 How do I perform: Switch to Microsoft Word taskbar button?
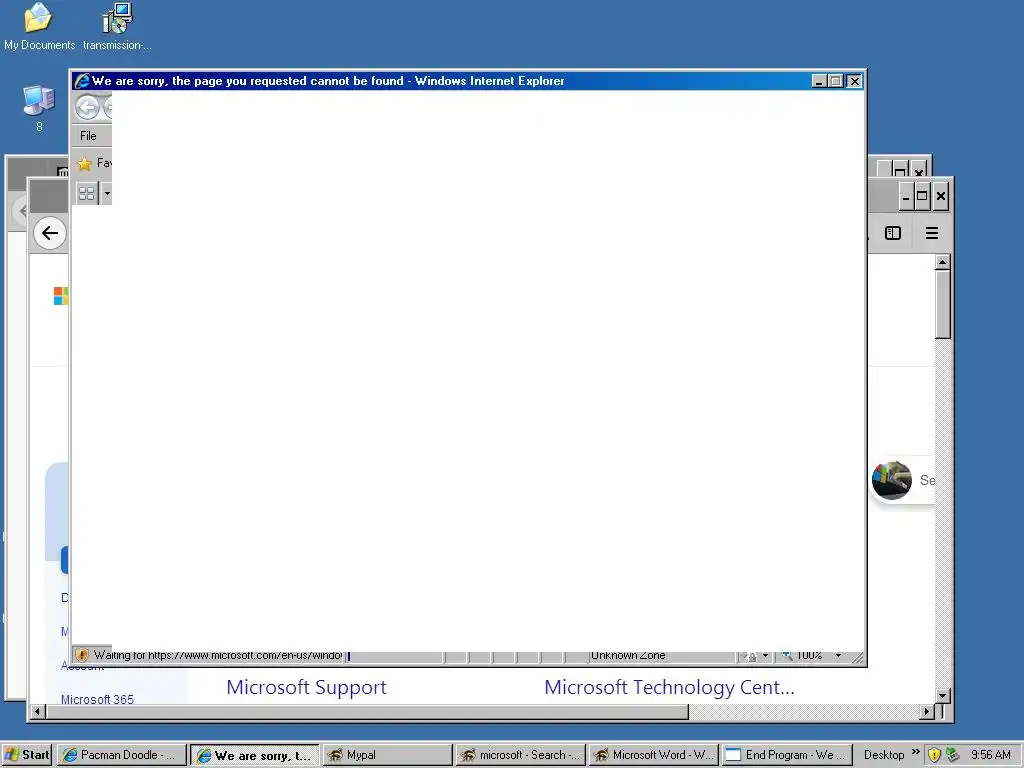point(654,755)
